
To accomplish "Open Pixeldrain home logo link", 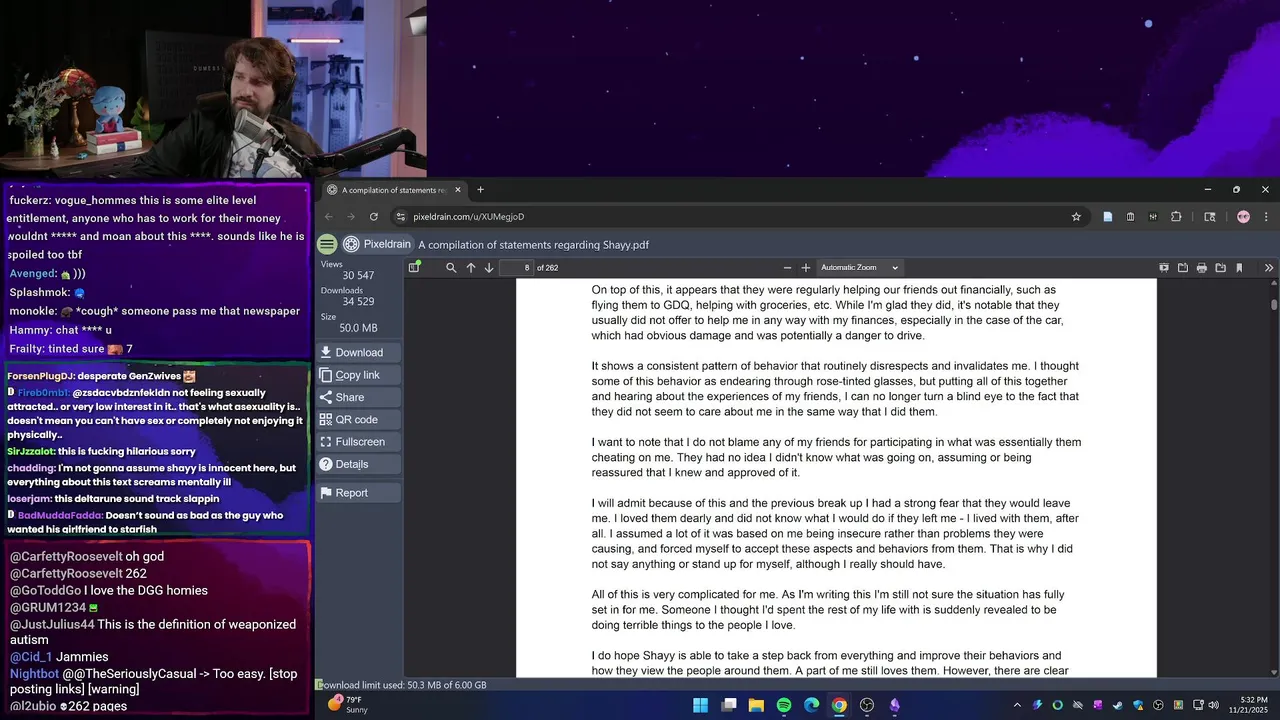I will click(x=377, y=244).
